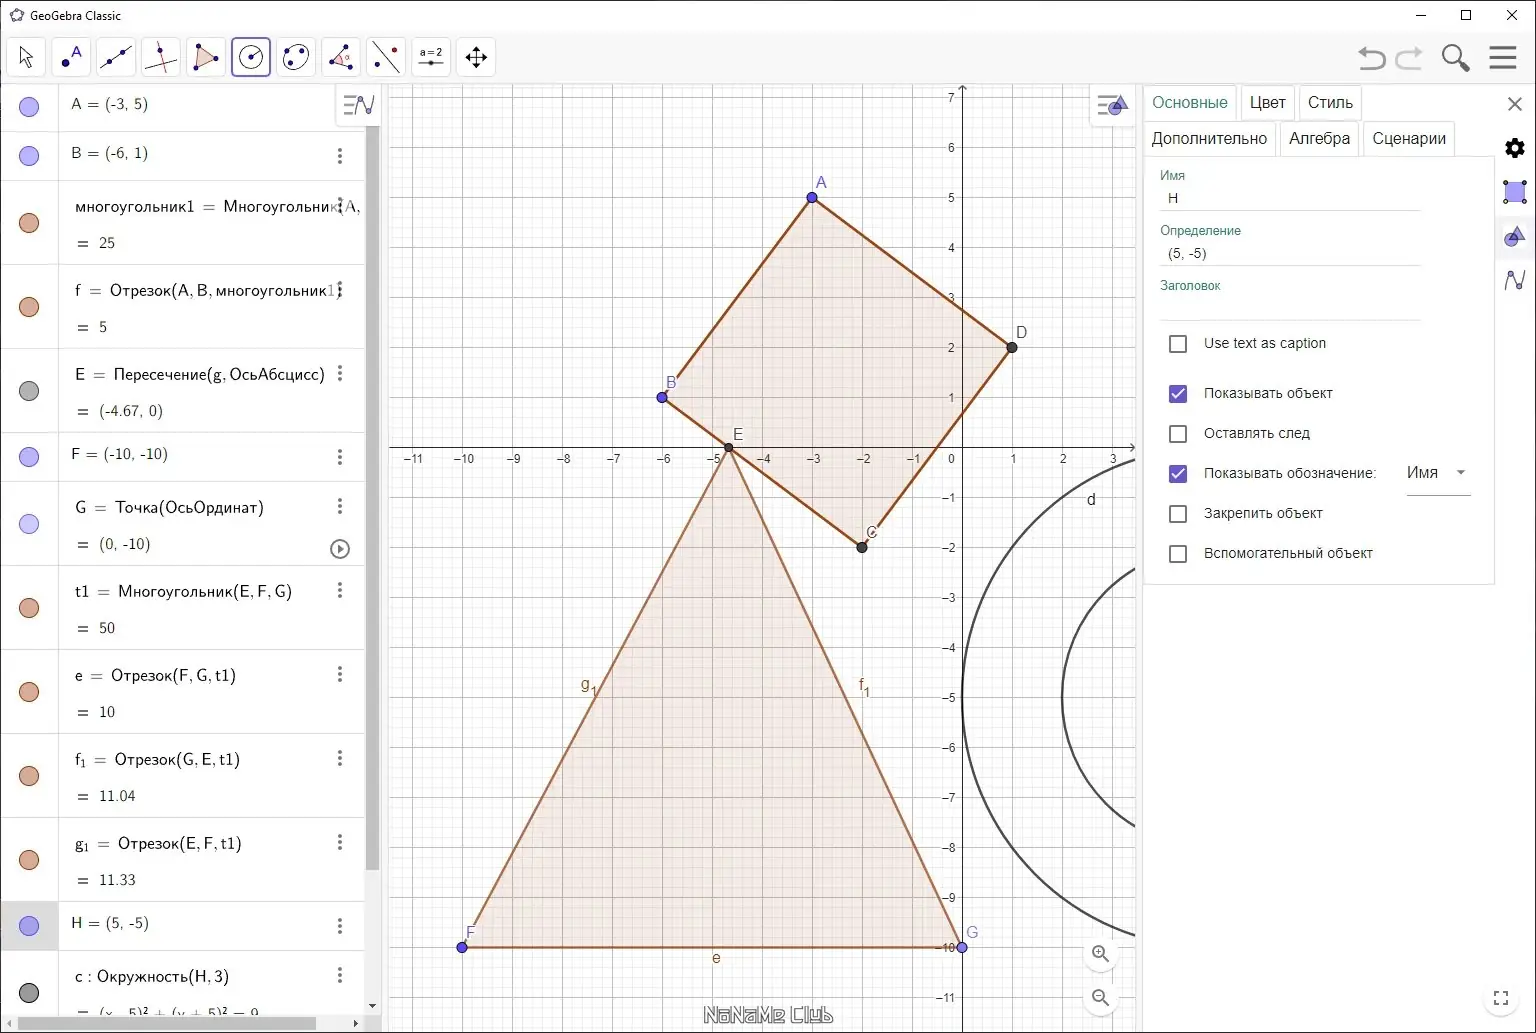Enter fullscreen mode
1536x1033 pixels.
(x=1501, y=998)
